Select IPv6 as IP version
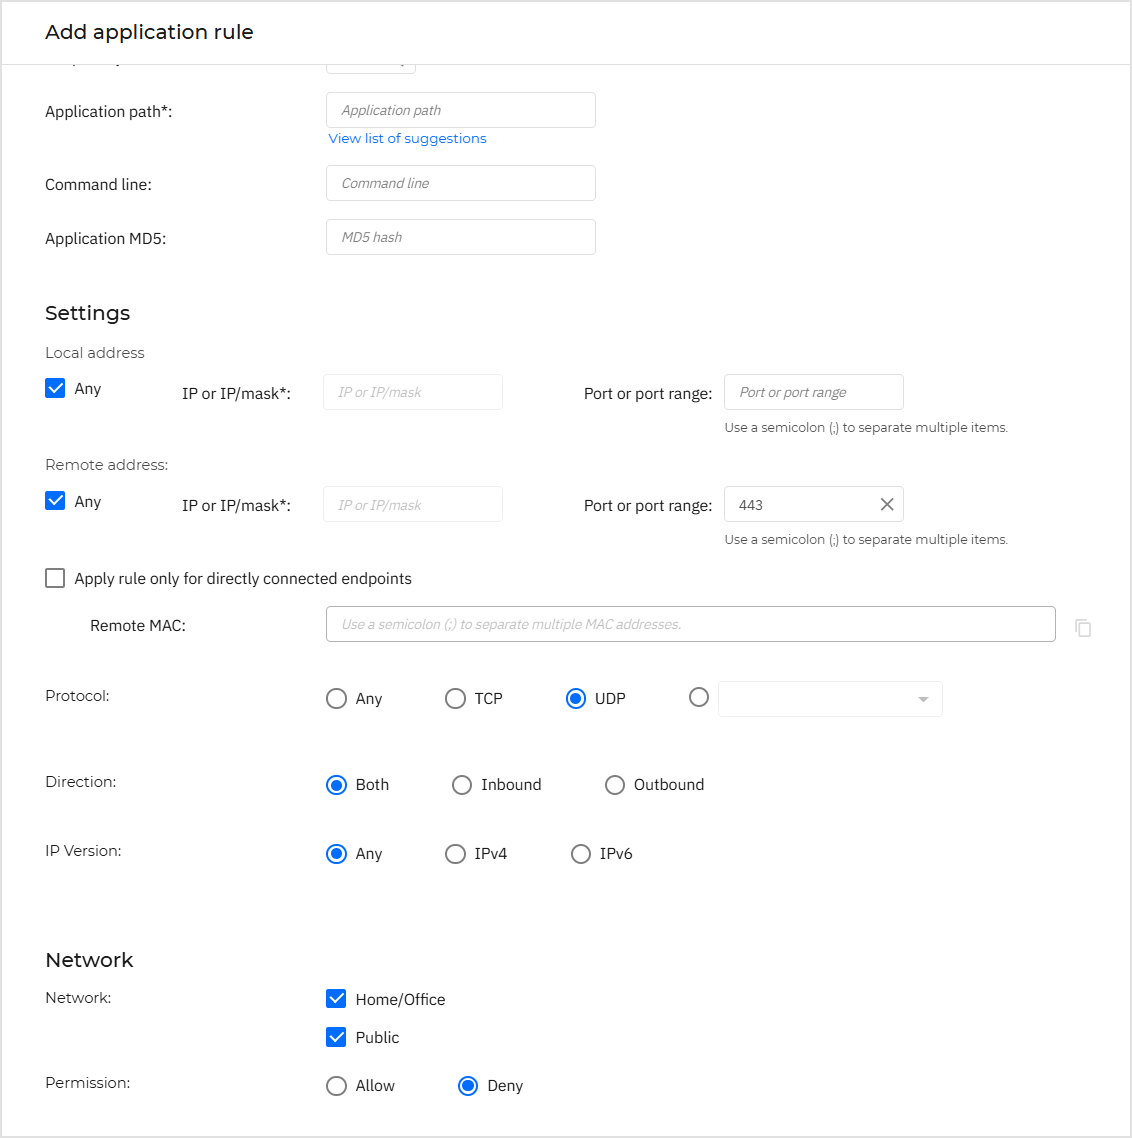This screenshot has width=1132, height=1138. pyautogui.click(x=581, y=854)
